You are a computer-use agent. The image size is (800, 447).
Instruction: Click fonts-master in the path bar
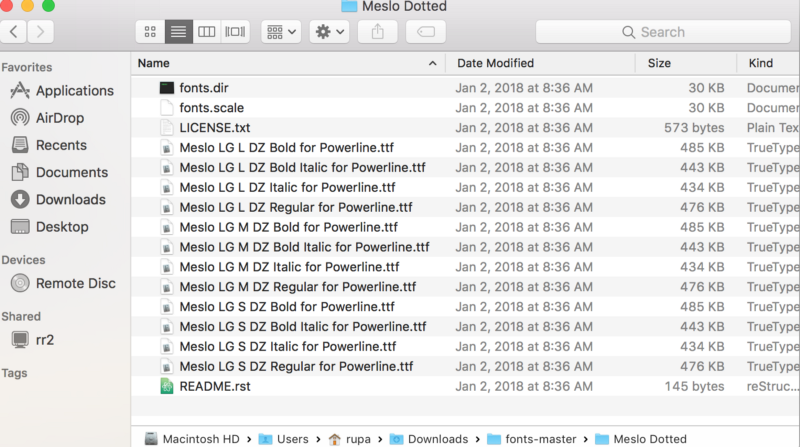tap(532, 439)
